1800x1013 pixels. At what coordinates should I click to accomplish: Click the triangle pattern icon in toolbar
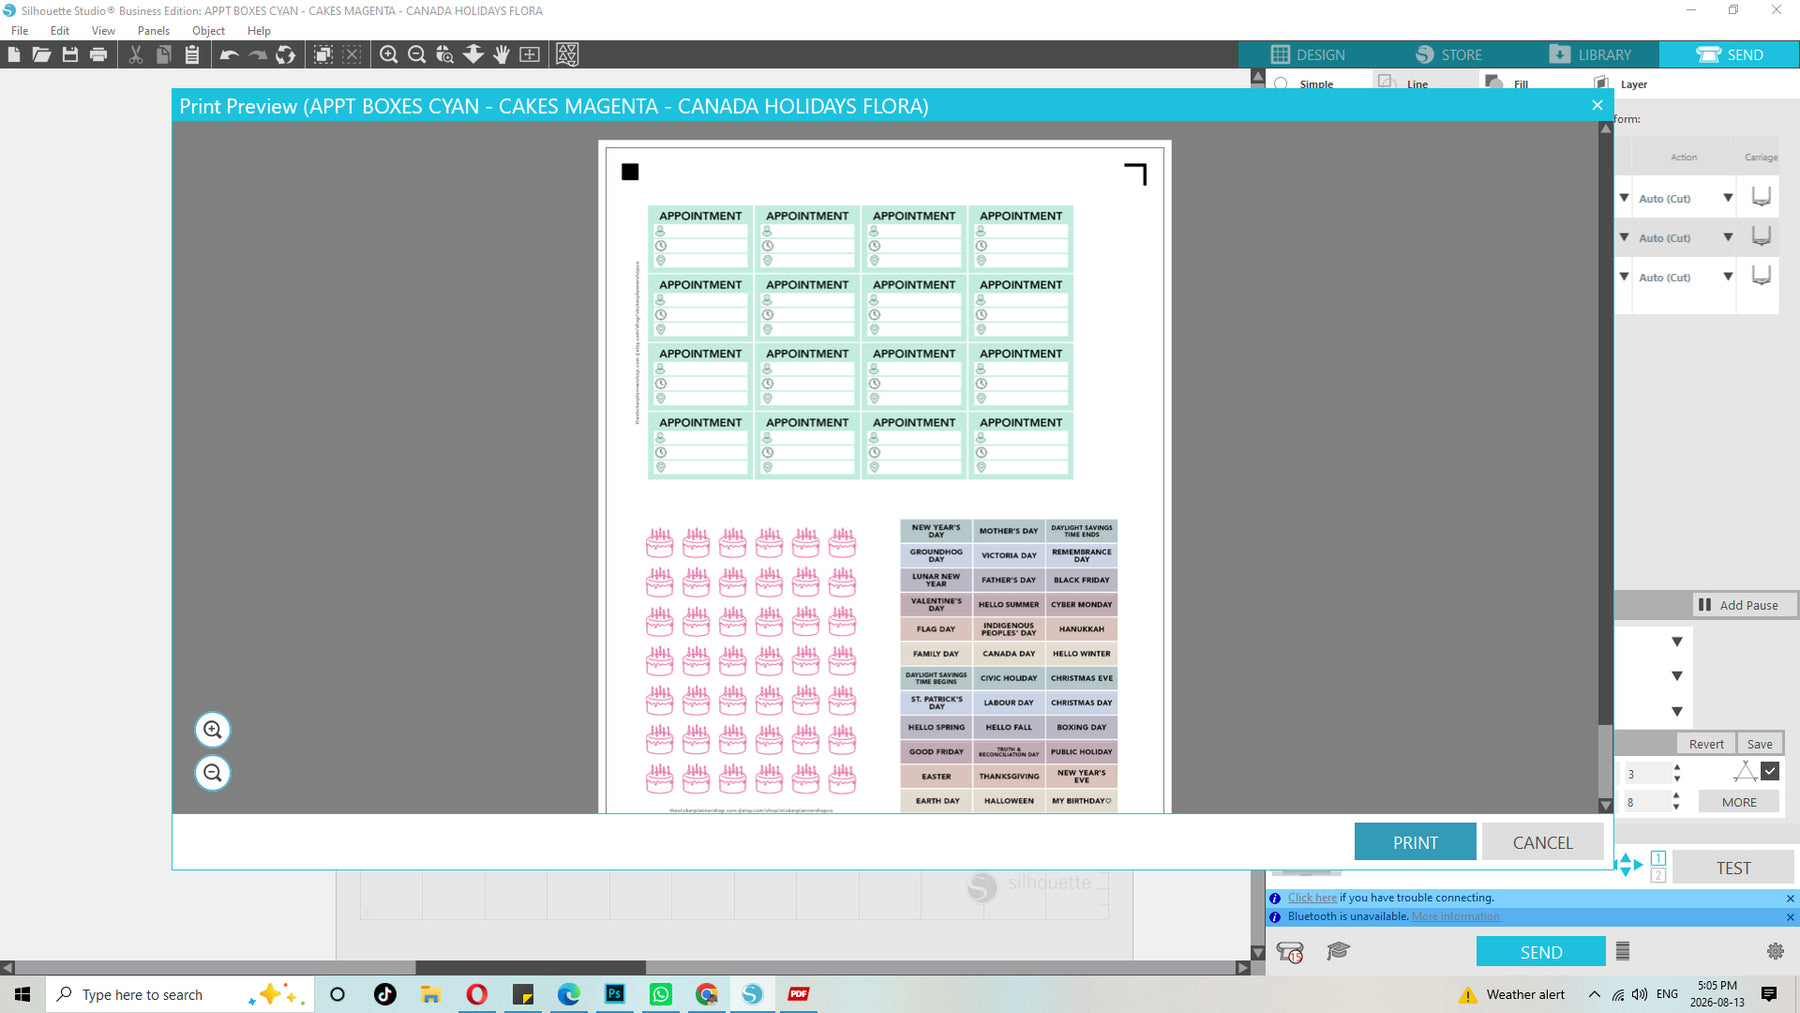[x=567, y=55]
